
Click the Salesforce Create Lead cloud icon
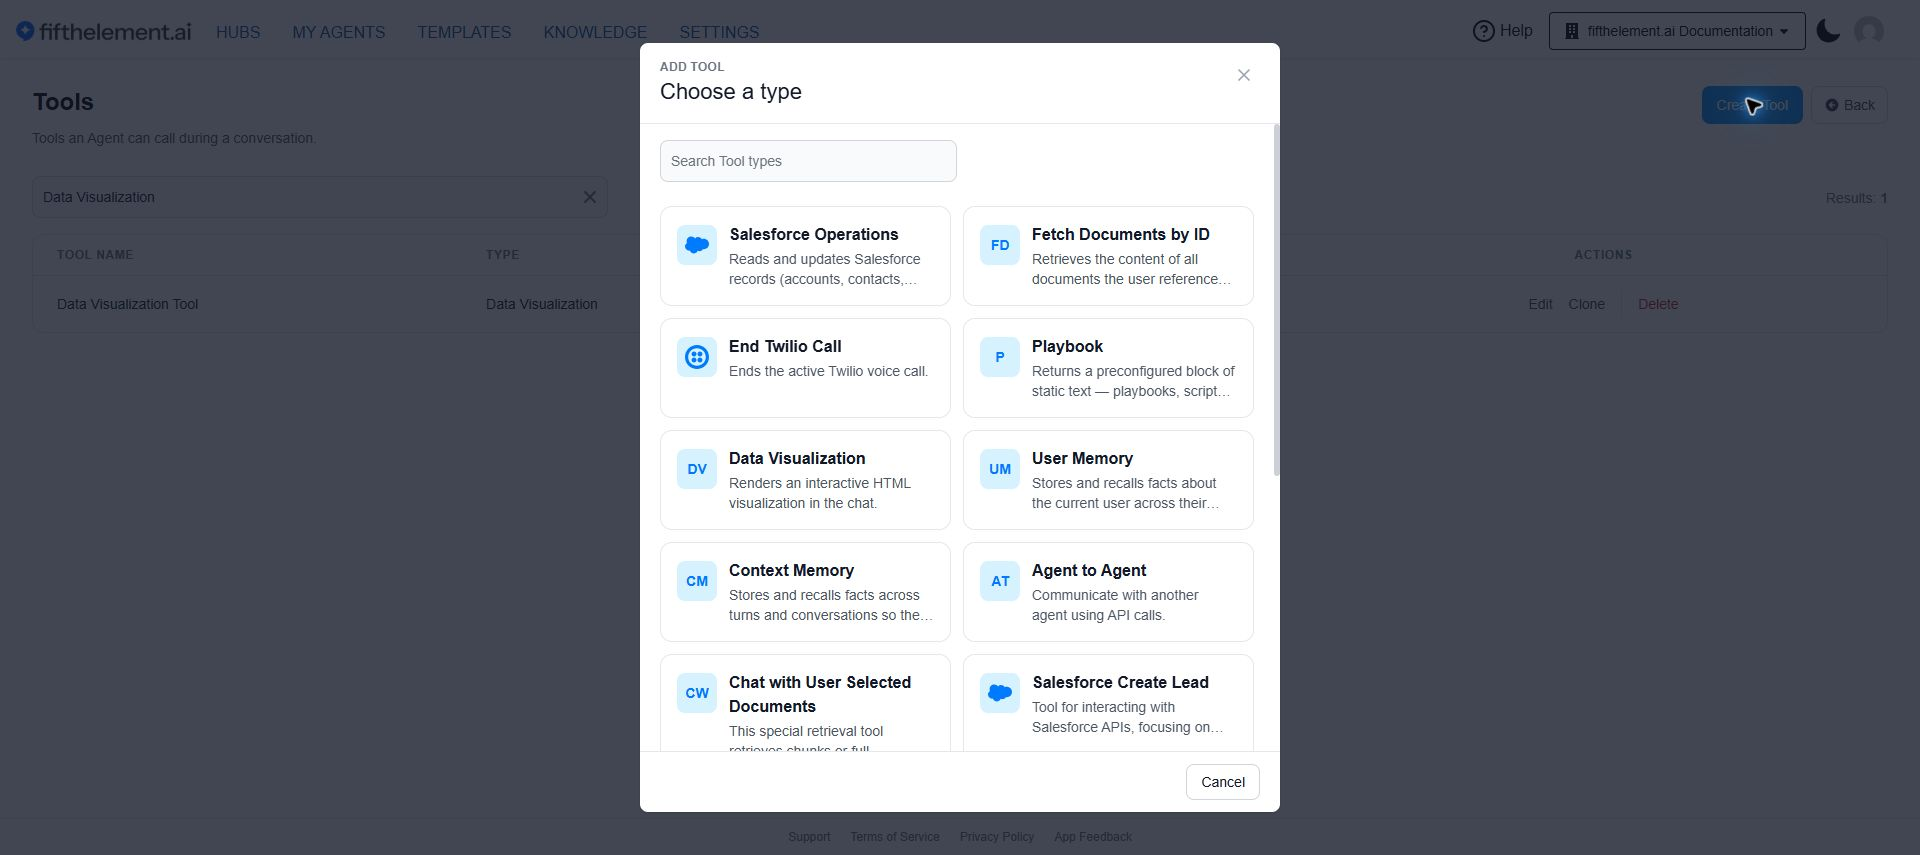[x=1000, y=693]
